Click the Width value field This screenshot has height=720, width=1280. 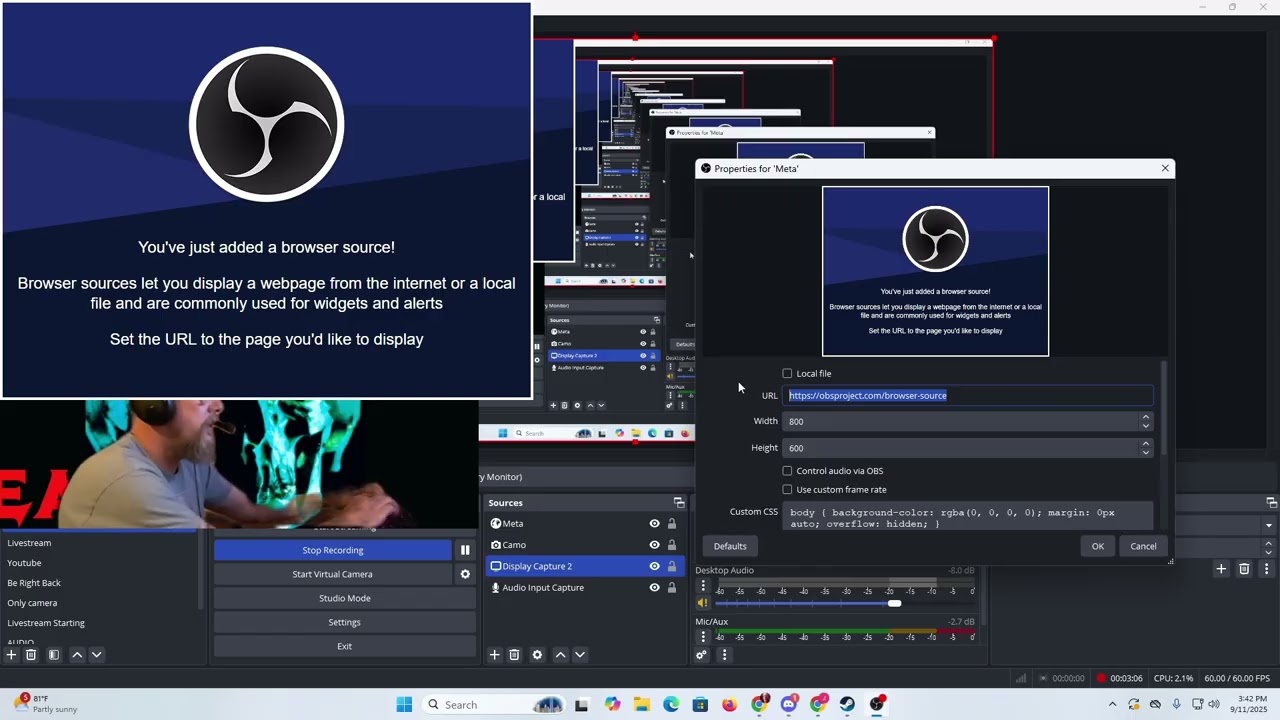(x=961, y=422)
